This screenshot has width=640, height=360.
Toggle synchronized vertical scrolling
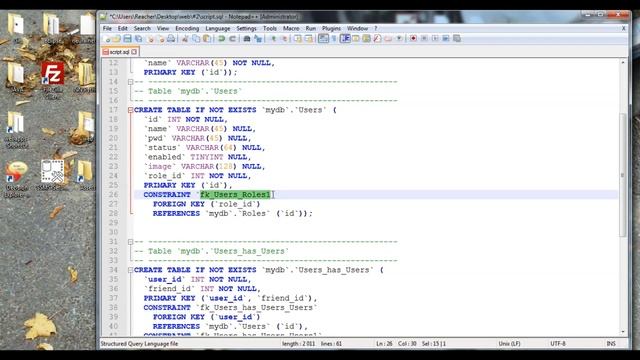coord(298,38)
